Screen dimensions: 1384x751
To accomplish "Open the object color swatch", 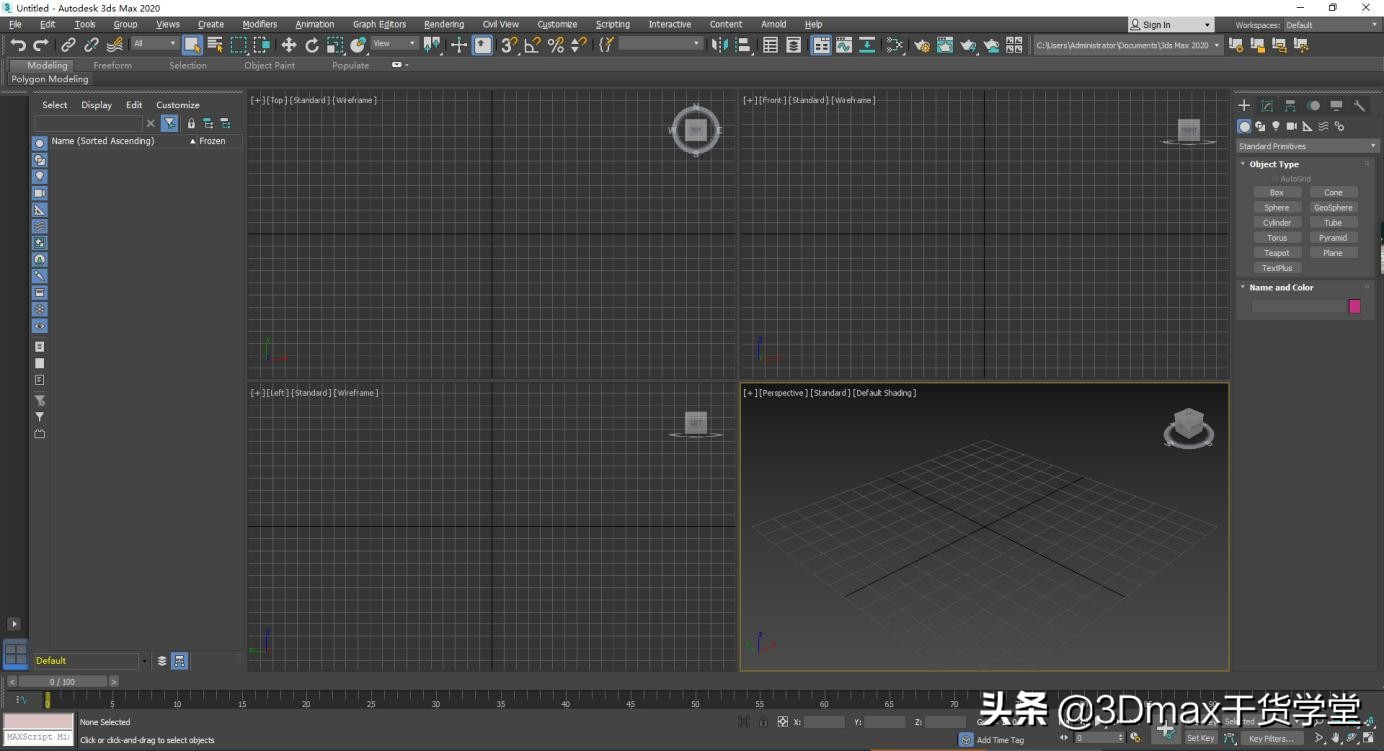I will (1355, 306).
